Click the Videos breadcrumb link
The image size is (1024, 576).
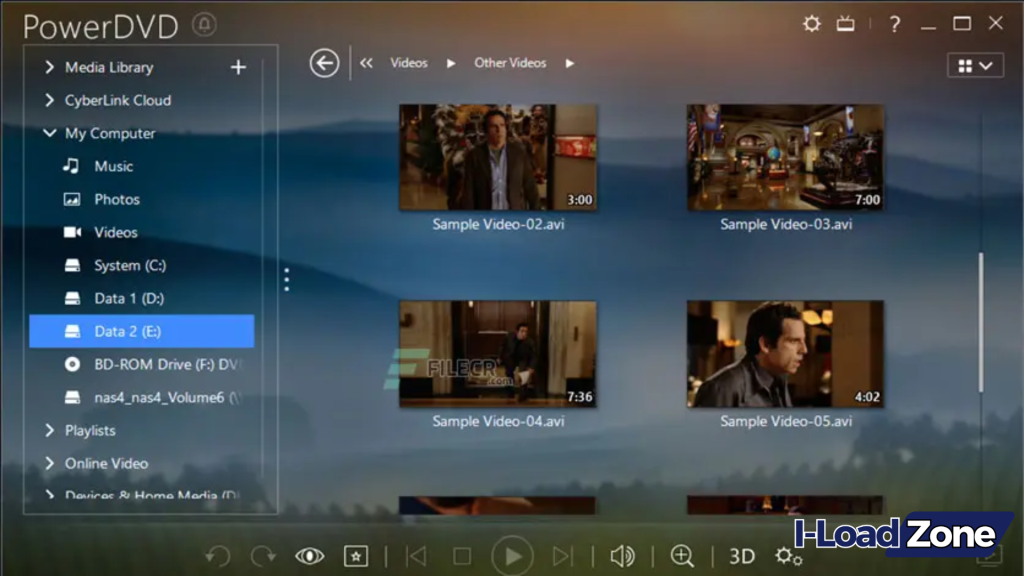tap(408, 63)
